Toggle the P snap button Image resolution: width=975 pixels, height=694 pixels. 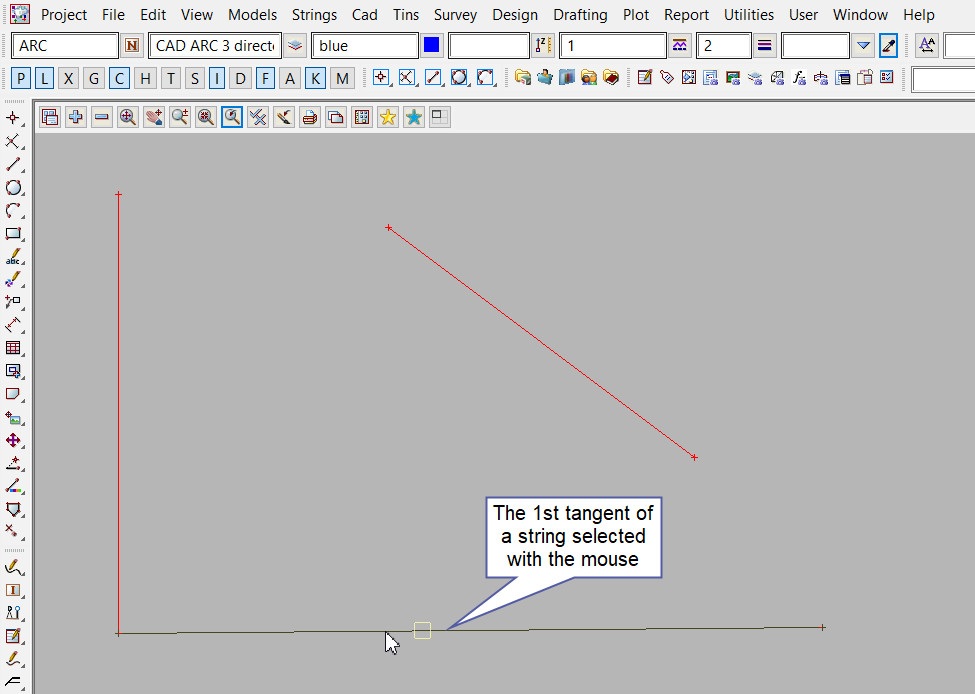pos(22,79)
